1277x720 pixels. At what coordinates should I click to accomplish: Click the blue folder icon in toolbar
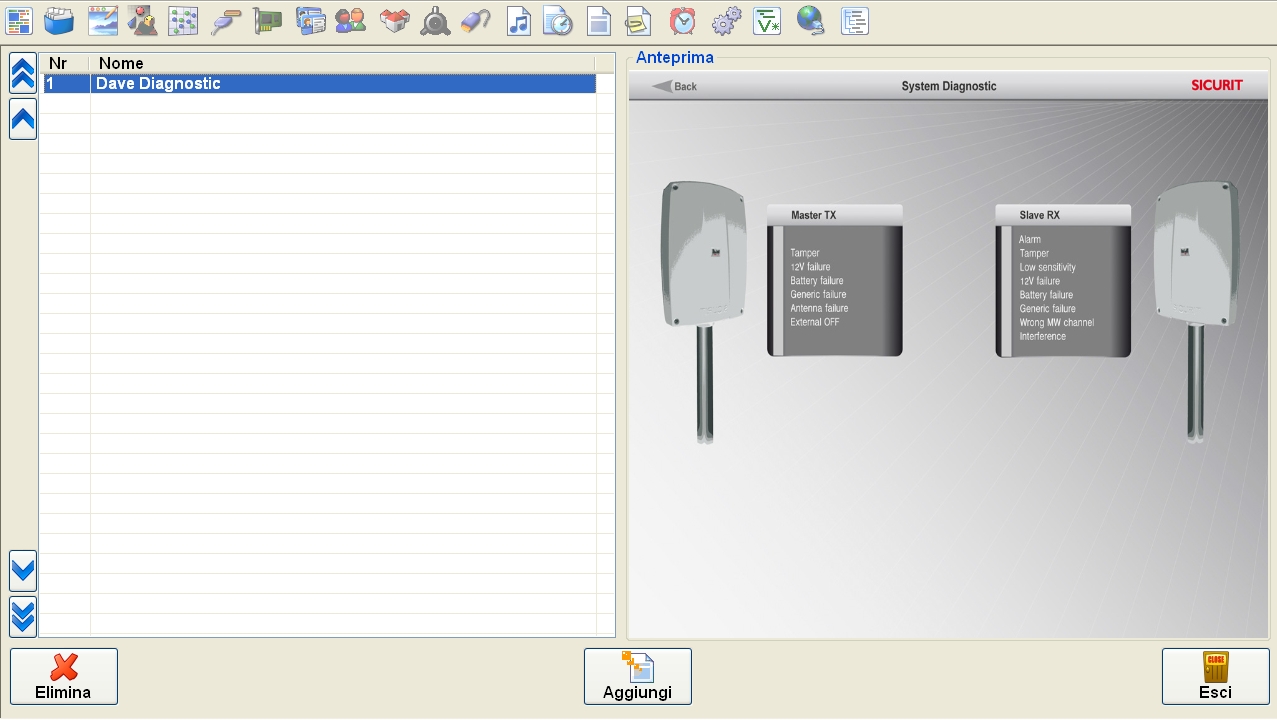(59, 21)
